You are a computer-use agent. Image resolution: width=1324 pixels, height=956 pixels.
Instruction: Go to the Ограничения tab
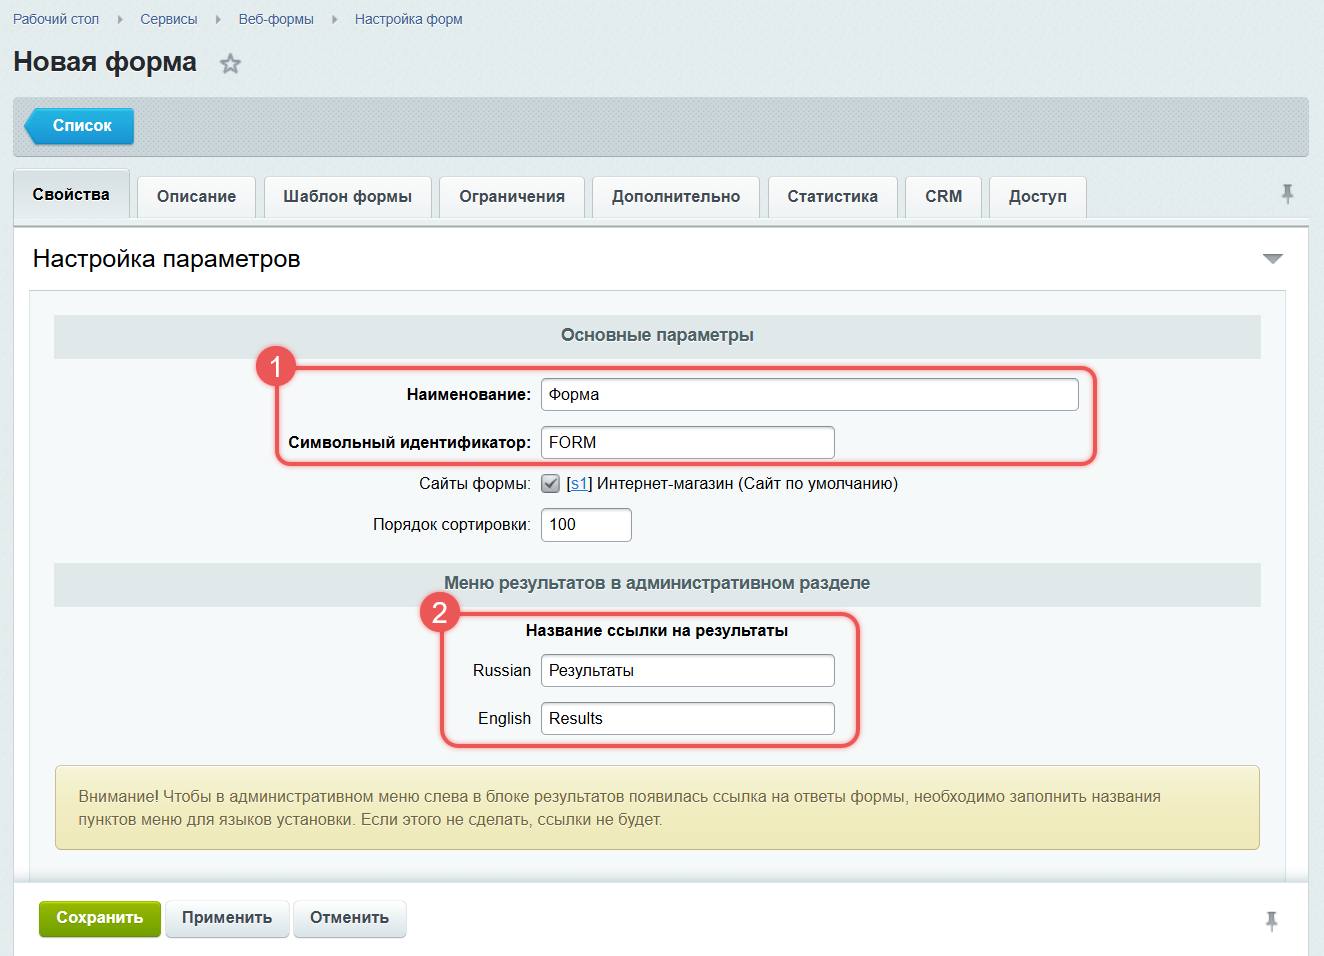pos(512,197)
